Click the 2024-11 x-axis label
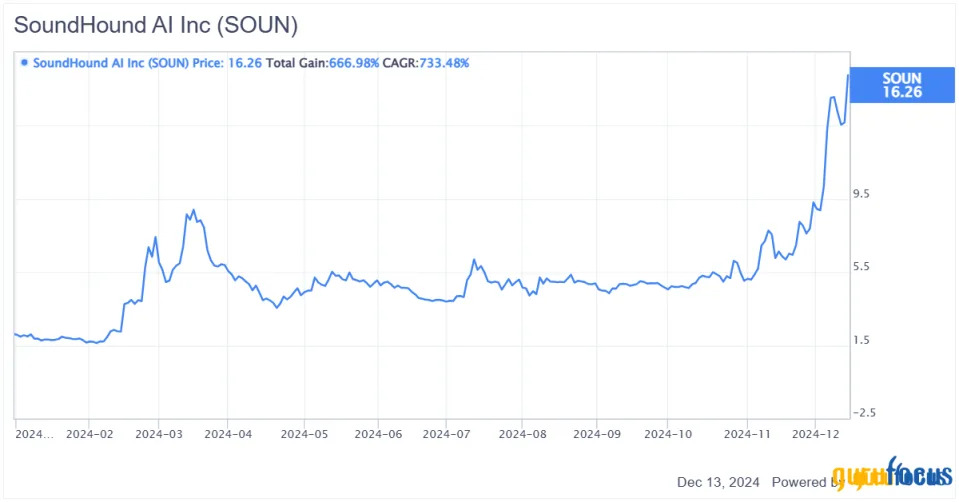Viewport: 959px width, 502px height. (747, 434)
